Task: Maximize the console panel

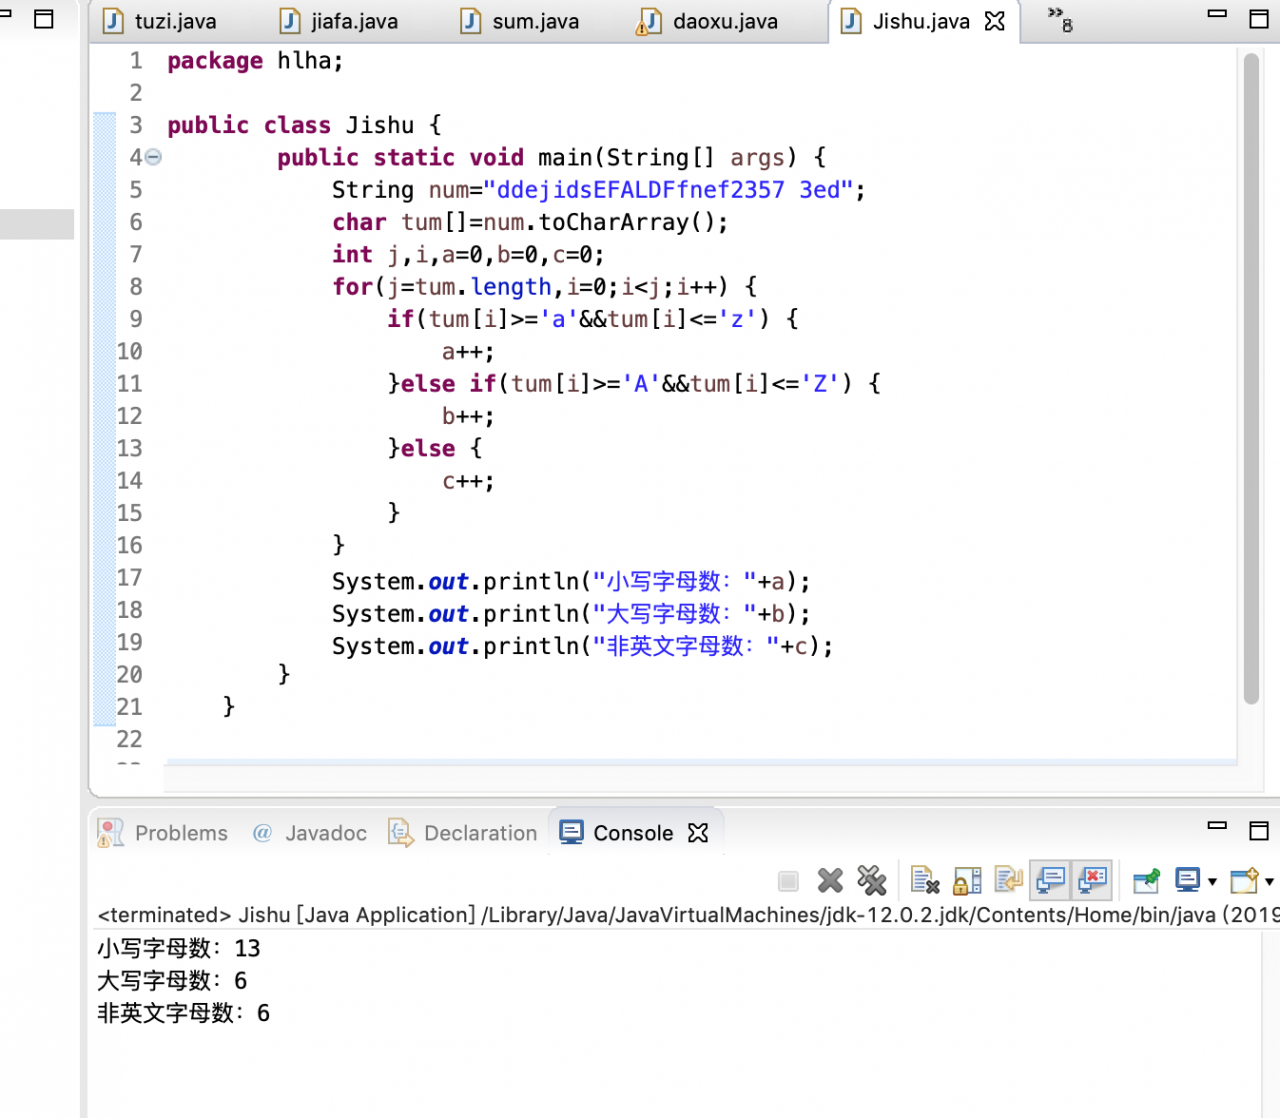Action: pos(1259,830)
